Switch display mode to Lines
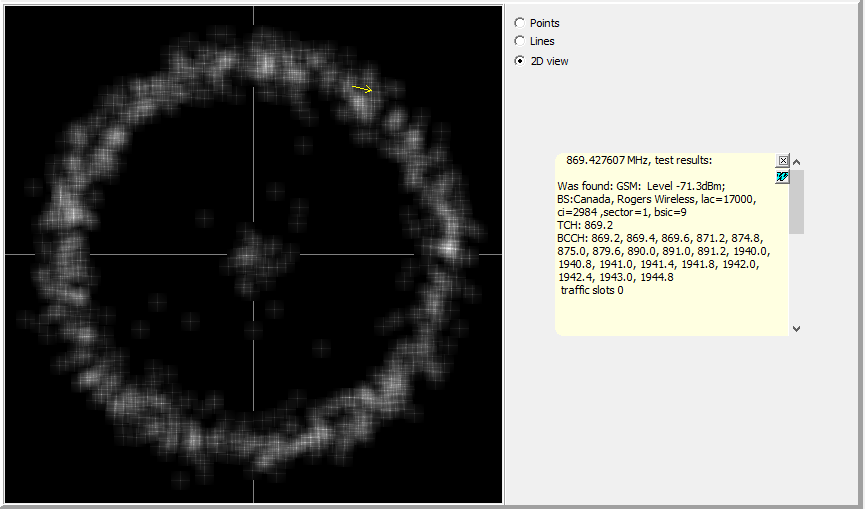The height and width of the screenshot is (509, 865). coord(519,41)
